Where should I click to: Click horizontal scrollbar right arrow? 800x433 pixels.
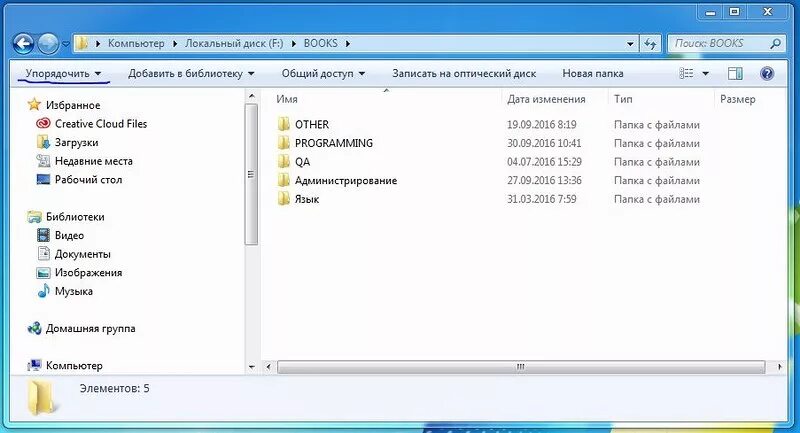click(x=780, y=367)
